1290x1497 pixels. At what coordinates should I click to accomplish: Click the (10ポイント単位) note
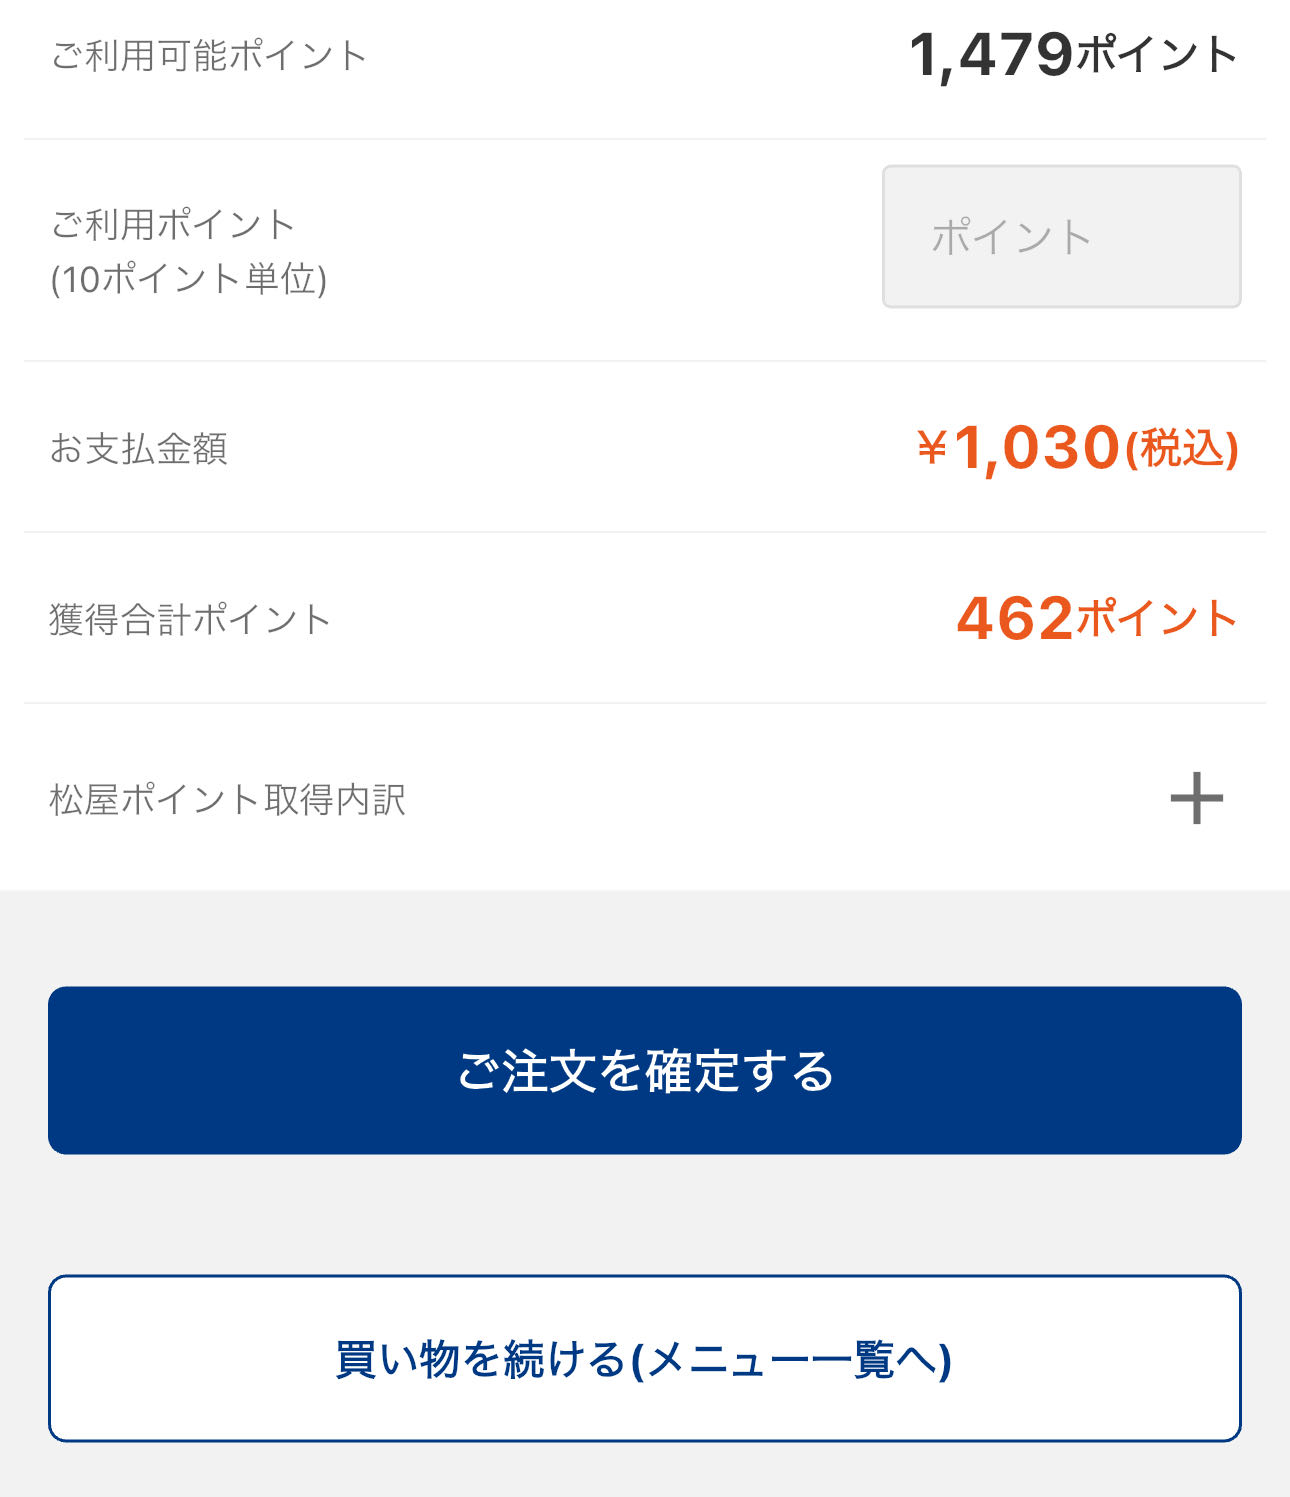point(189,279)
